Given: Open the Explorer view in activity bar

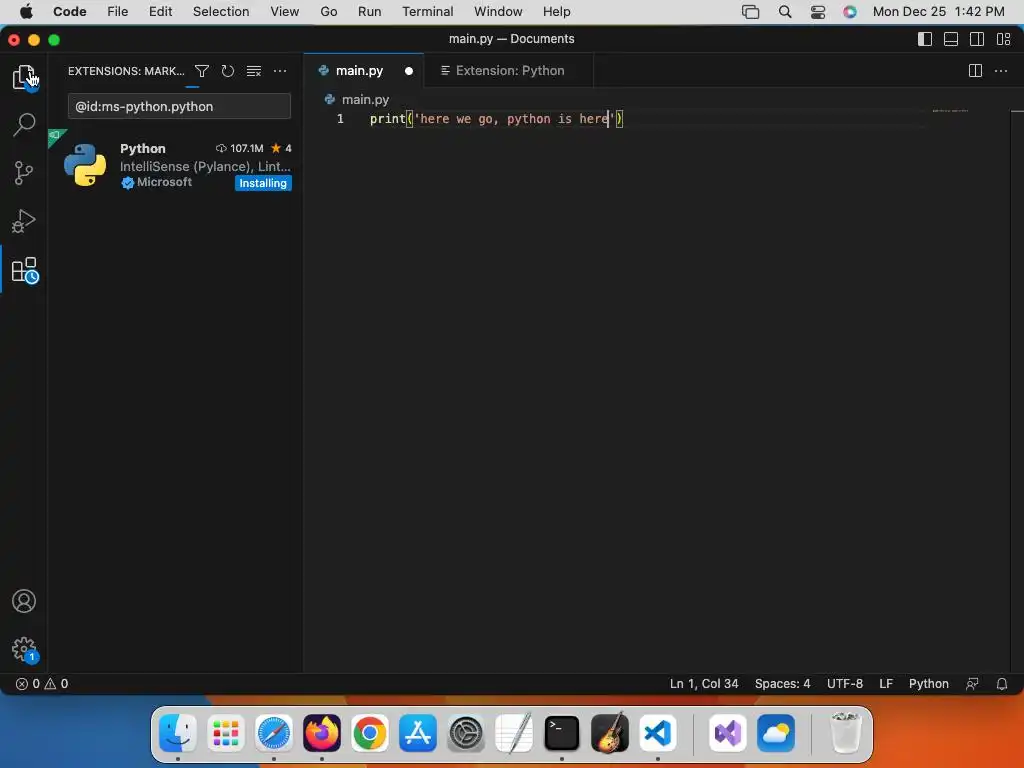Looking at the screenshot, I should [x=24, y=77].
